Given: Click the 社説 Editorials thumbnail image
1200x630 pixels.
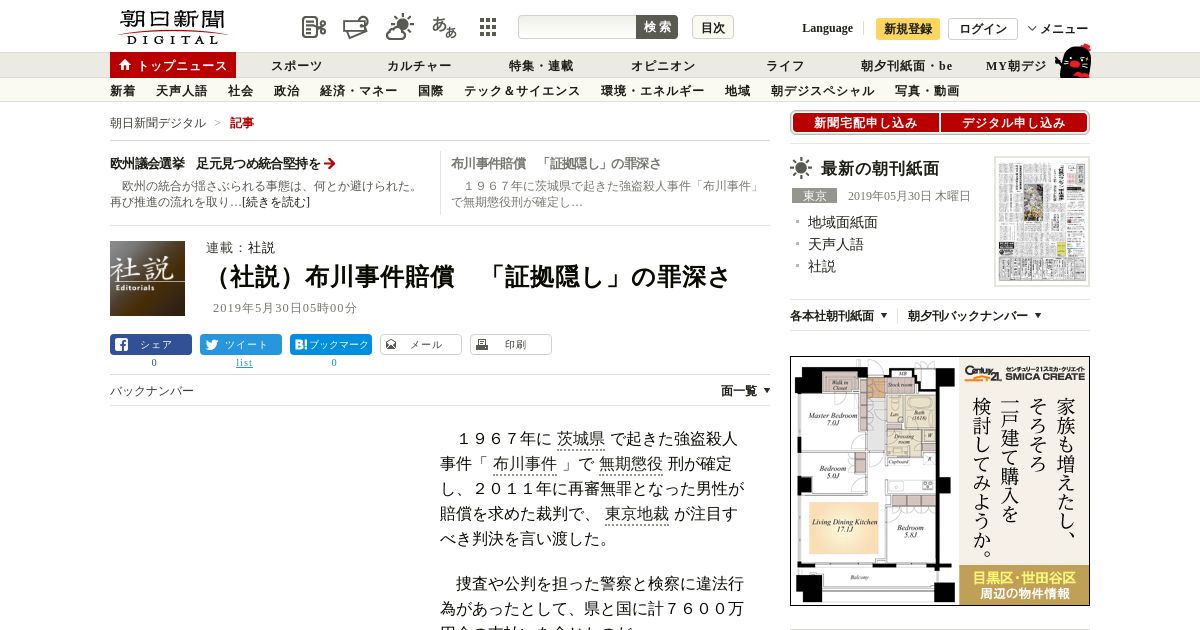Looking at the screenshot, I should pyautogui.click(x=147, y=278).
